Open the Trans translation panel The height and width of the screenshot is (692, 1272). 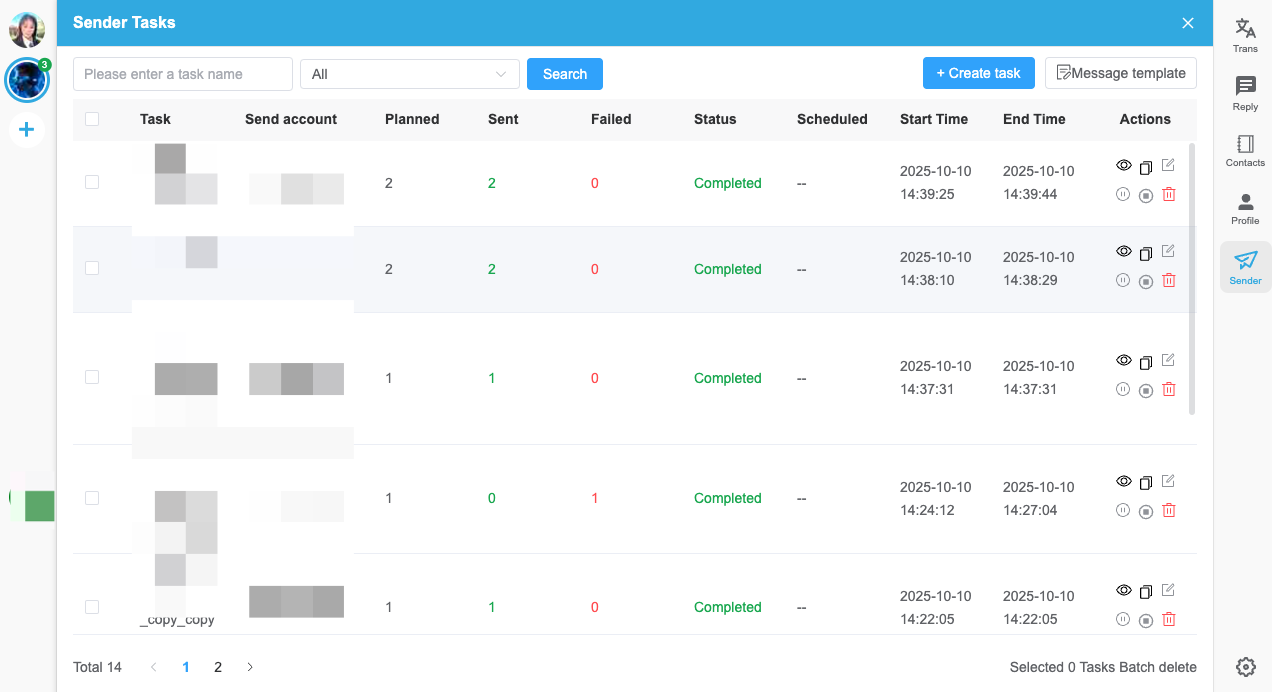[x=1245, y=35]
